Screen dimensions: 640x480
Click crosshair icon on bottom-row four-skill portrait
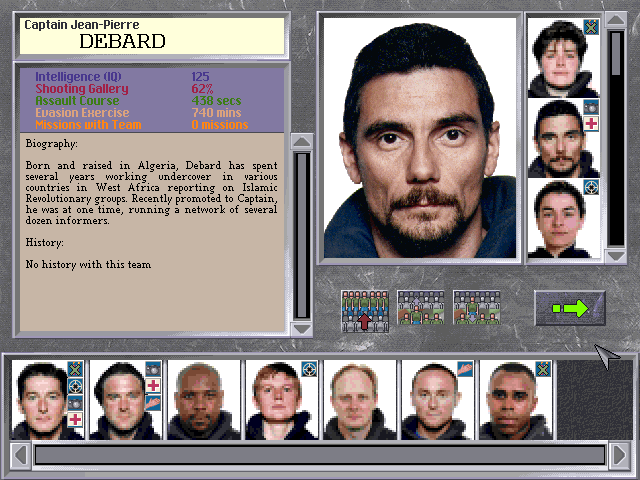75,386
